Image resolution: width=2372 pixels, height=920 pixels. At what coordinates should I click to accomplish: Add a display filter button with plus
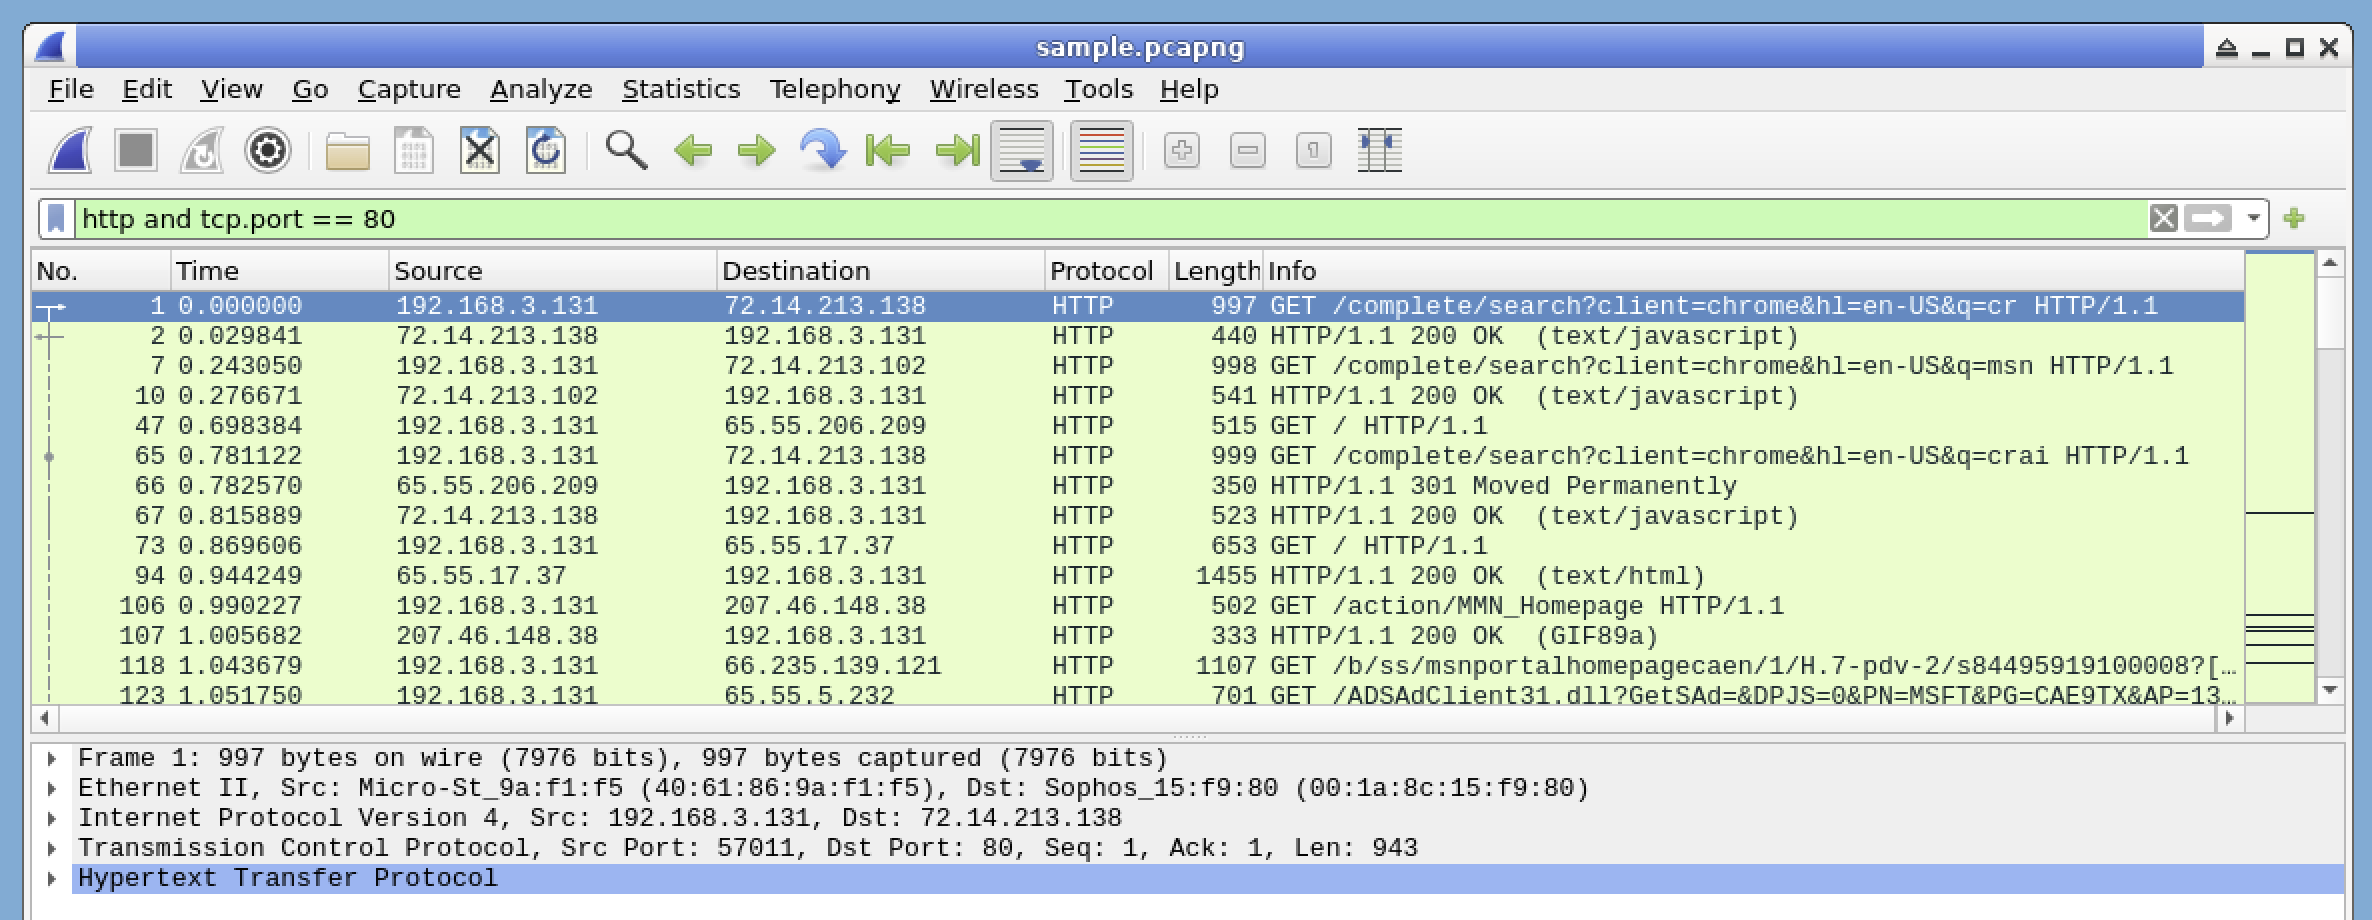pos(2294,218)
